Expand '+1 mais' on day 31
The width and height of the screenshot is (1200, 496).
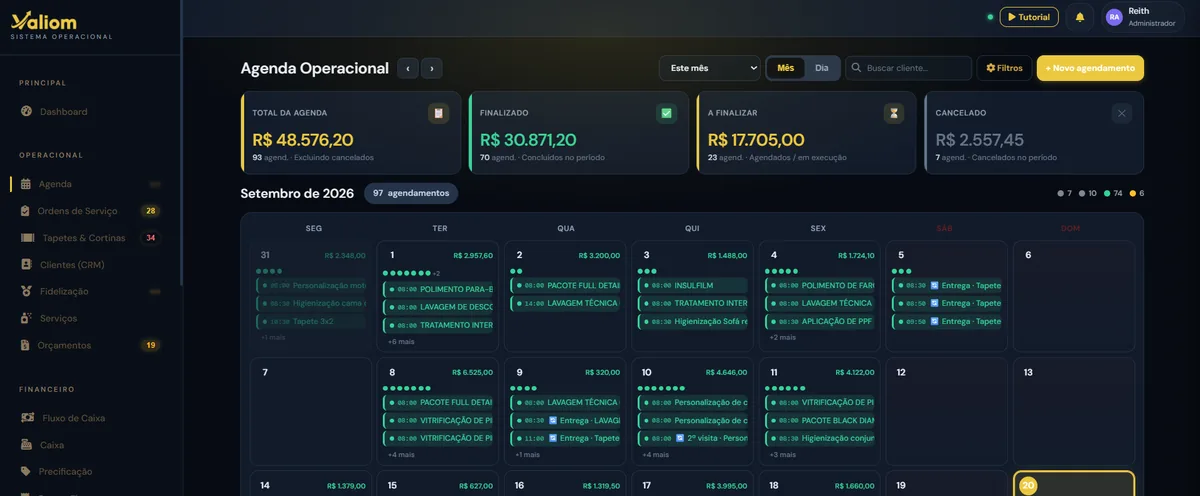click(x=273, y=337)
